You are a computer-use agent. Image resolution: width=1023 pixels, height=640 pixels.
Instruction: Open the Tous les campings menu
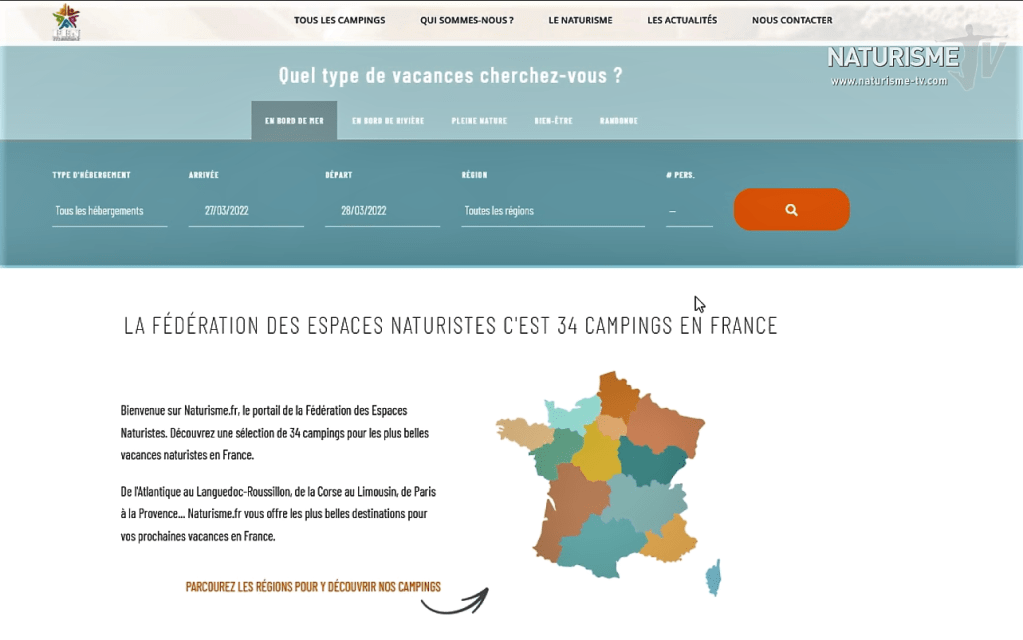pyautogui.click(x=339, y=20)
